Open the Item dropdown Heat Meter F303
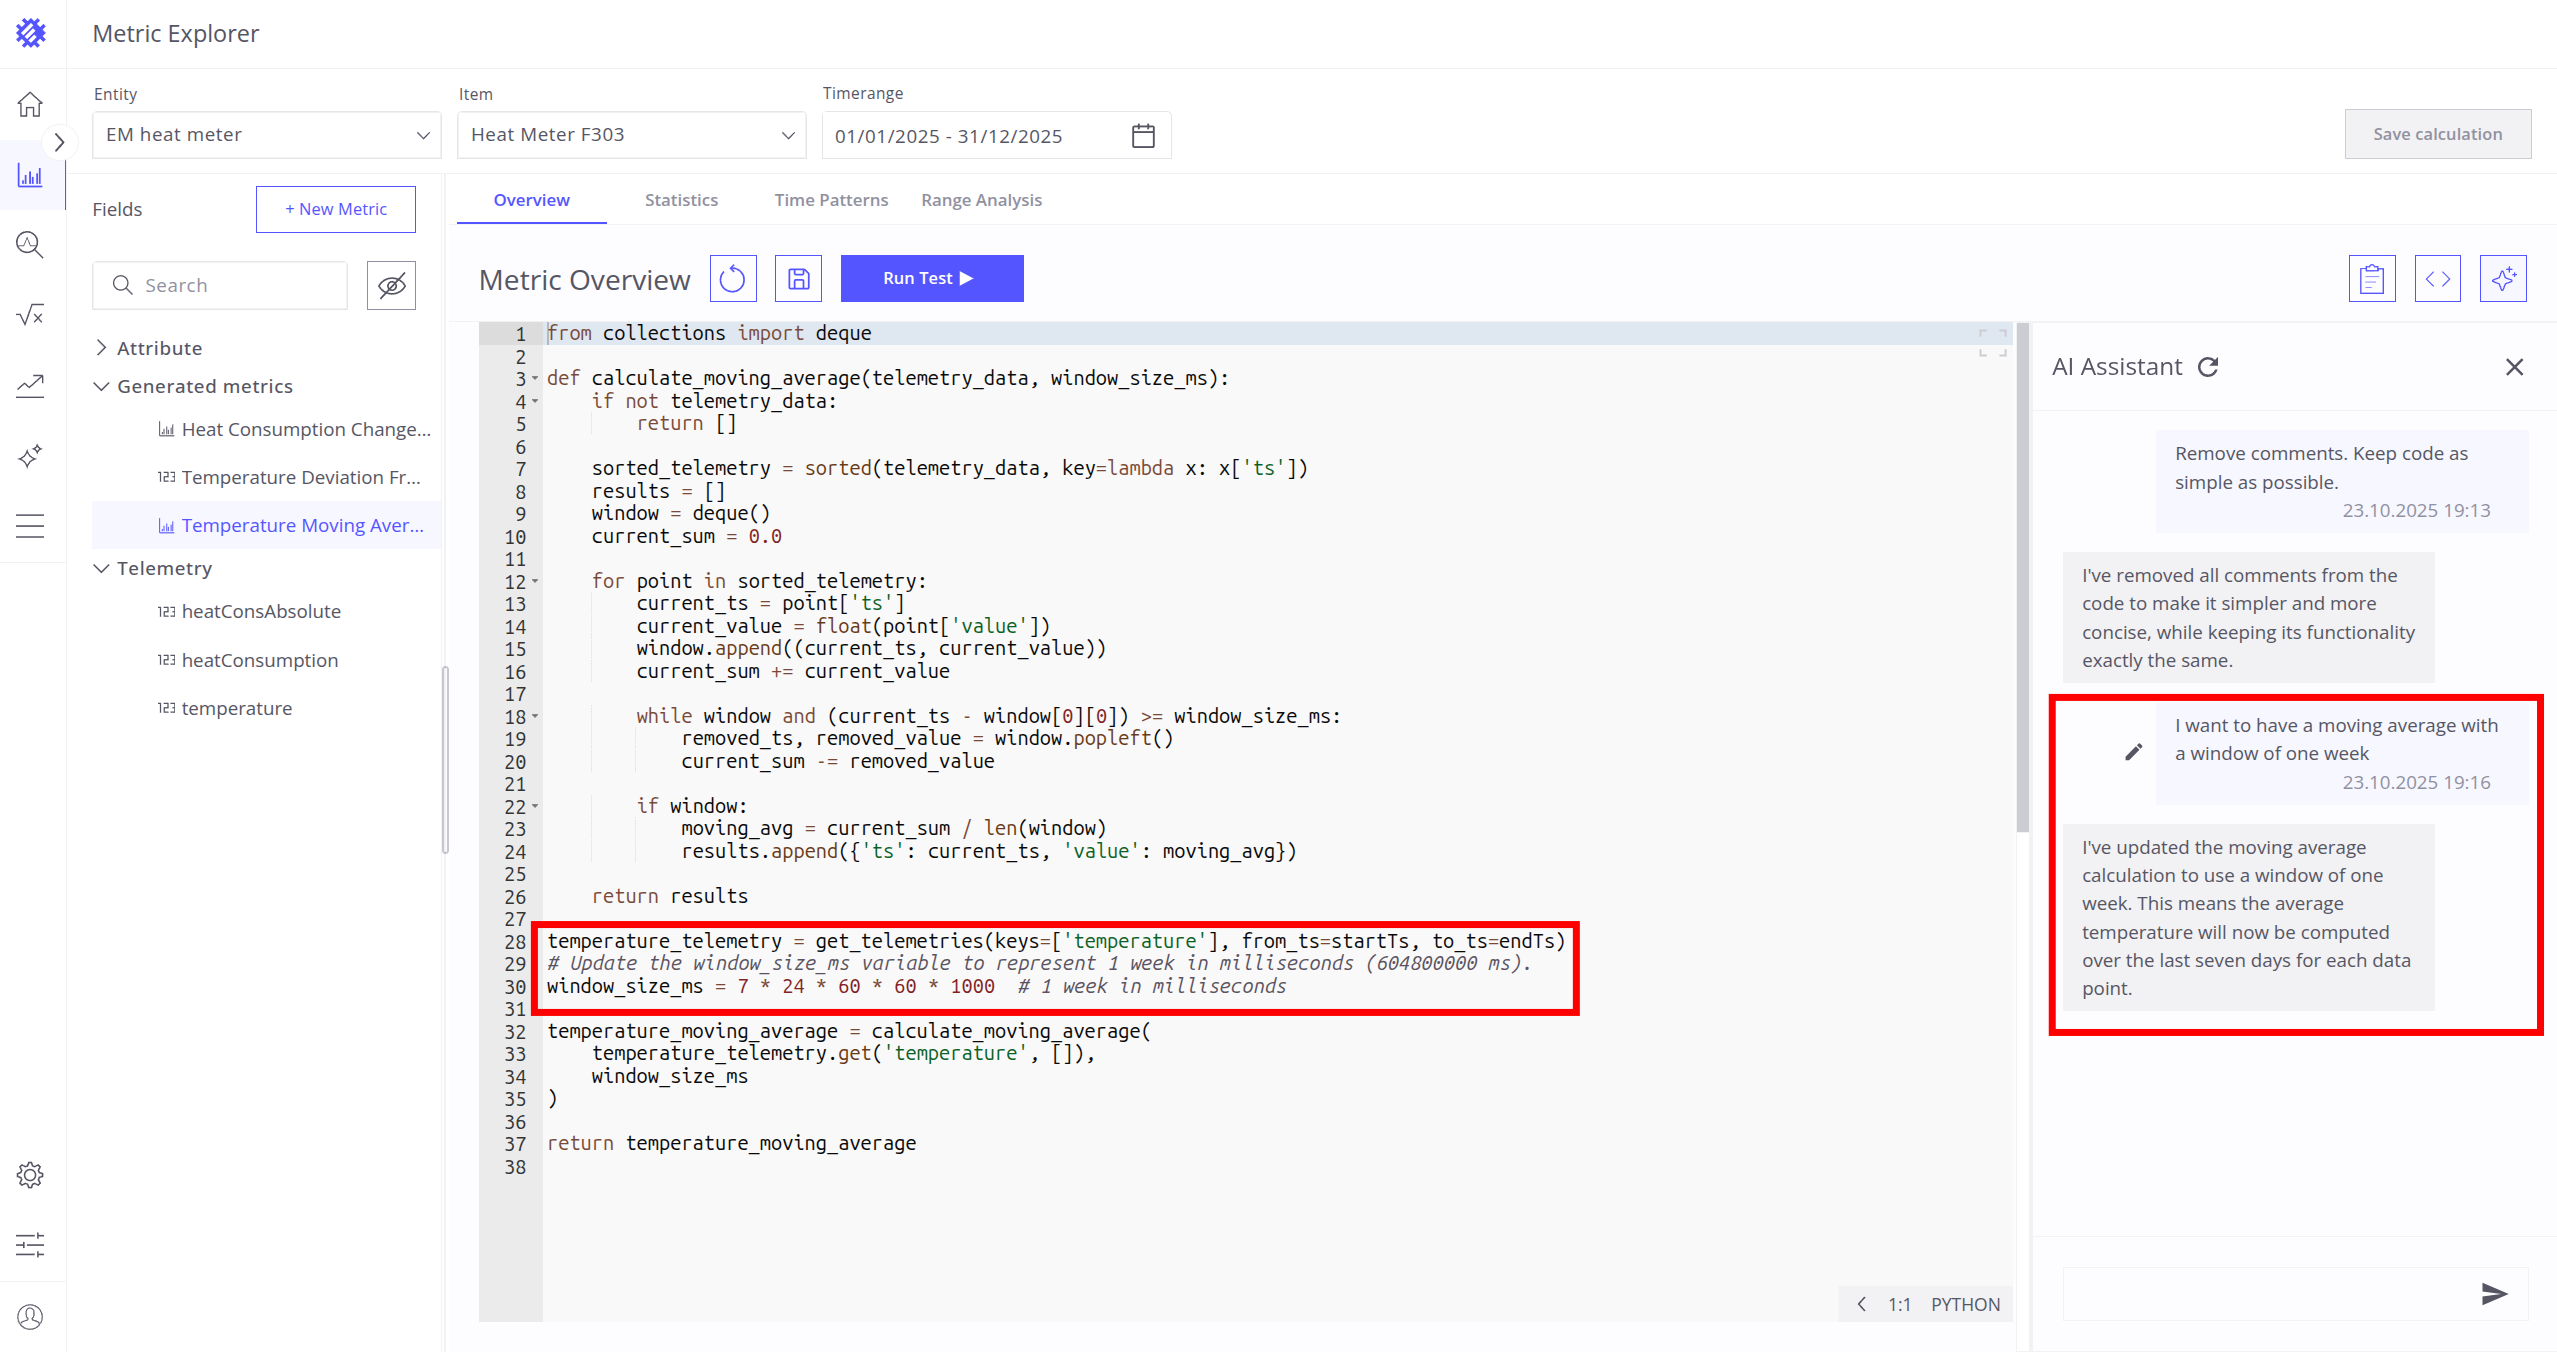 [631, 135]
